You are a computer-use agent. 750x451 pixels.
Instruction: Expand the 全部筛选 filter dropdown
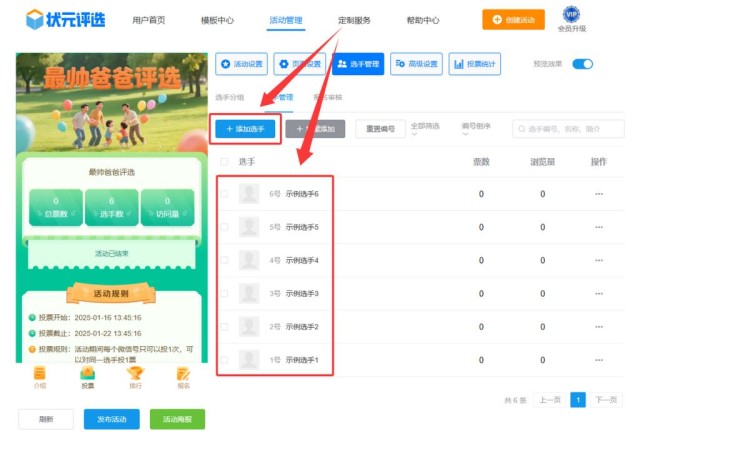click(425, 129)
